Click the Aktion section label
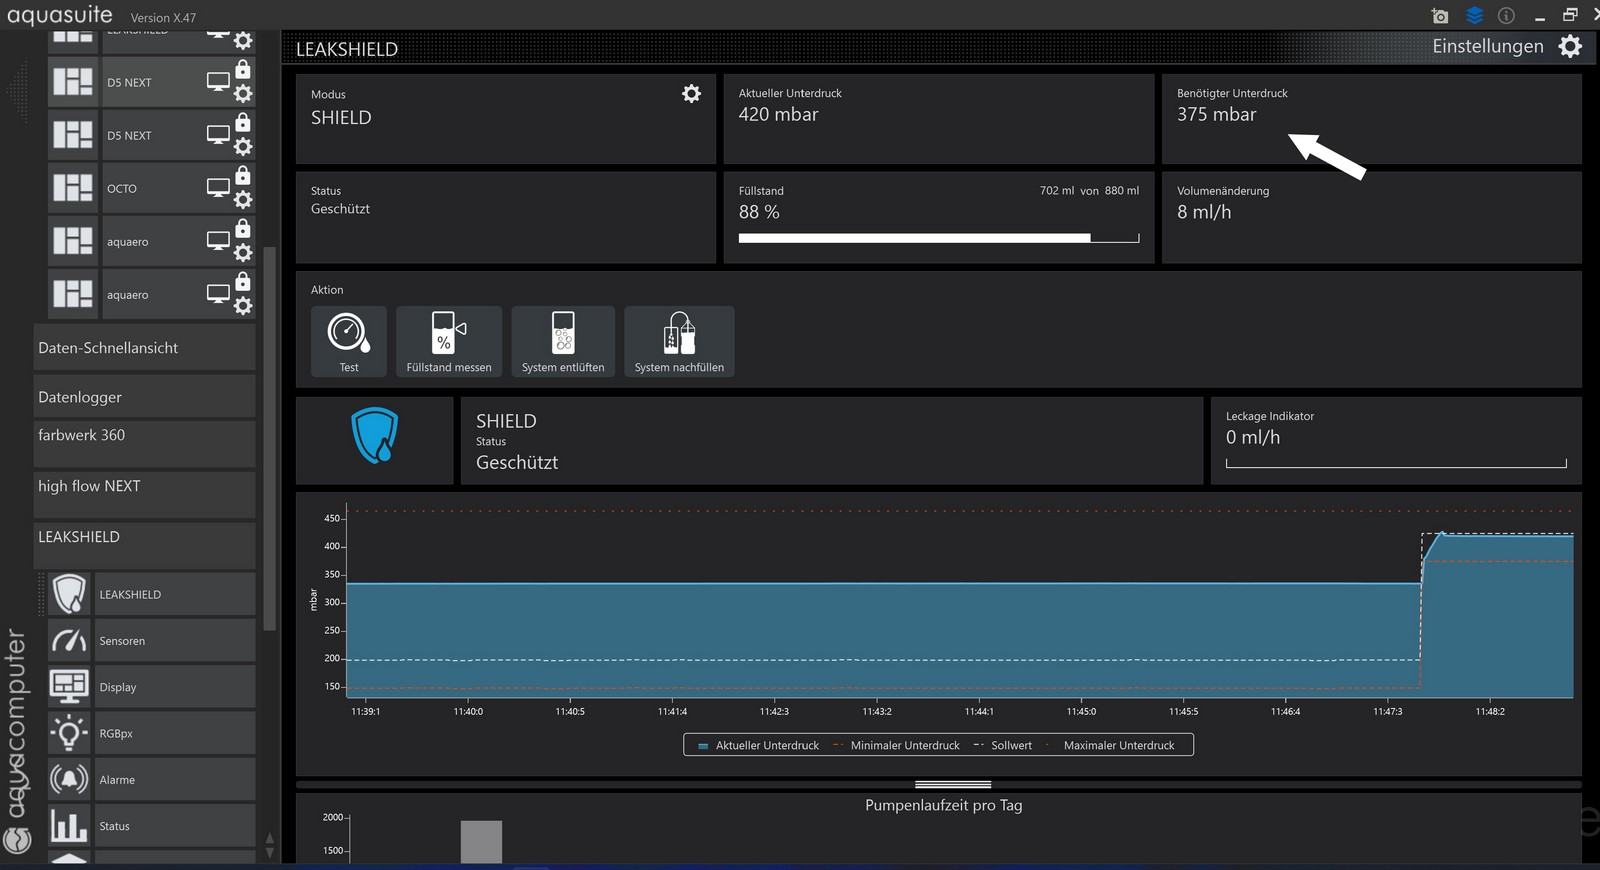 (x=327, y=290)
